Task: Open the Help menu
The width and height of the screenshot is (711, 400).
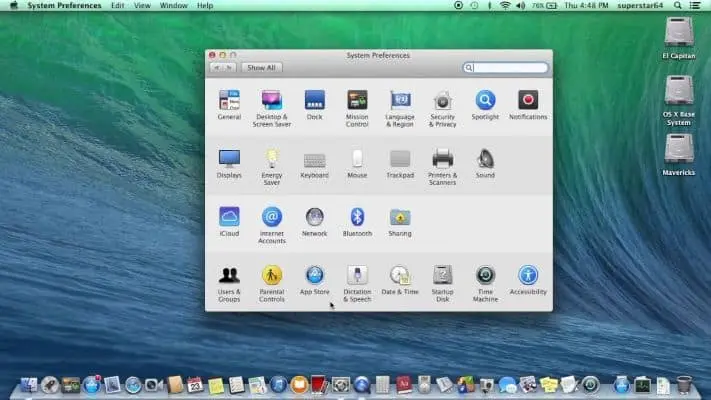Action: click(x=205, y=5)
